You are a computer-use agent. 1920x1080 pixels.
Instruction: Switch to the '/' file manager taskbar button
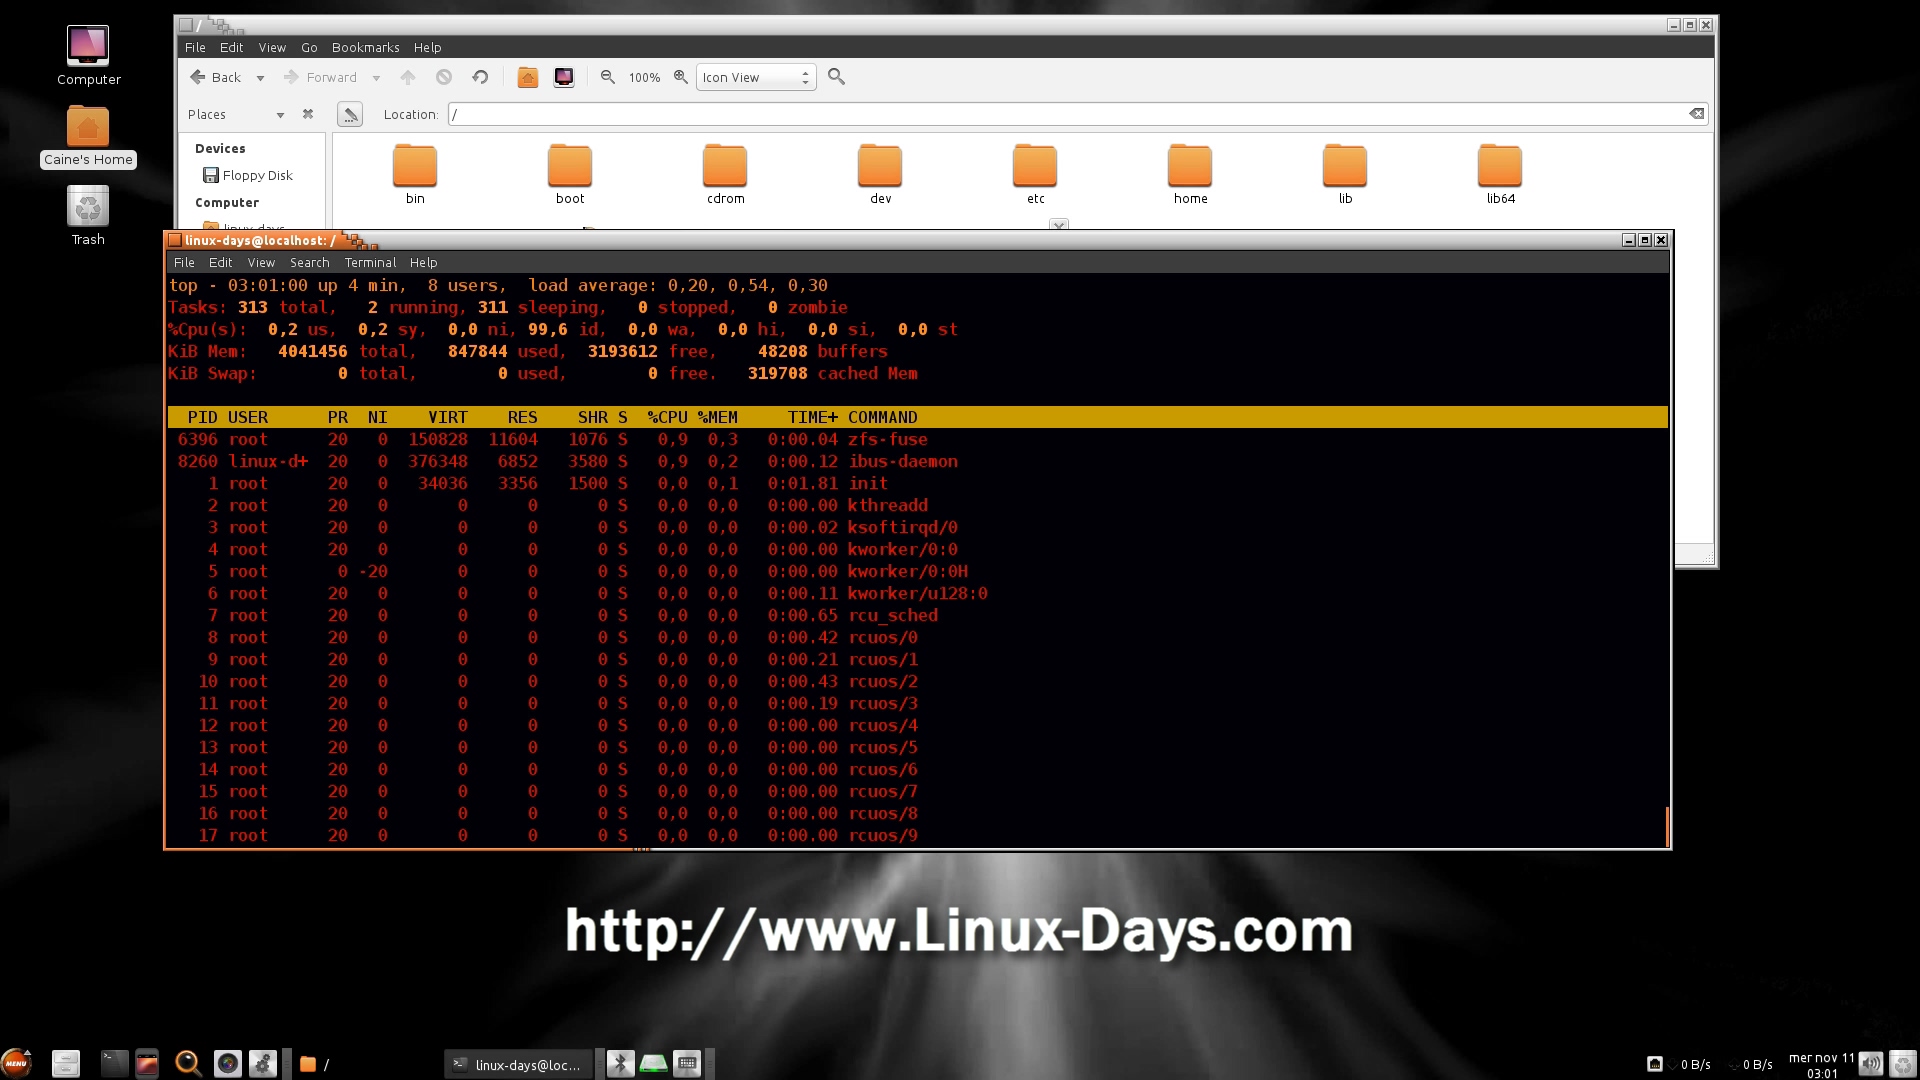tap(365, 1064)
